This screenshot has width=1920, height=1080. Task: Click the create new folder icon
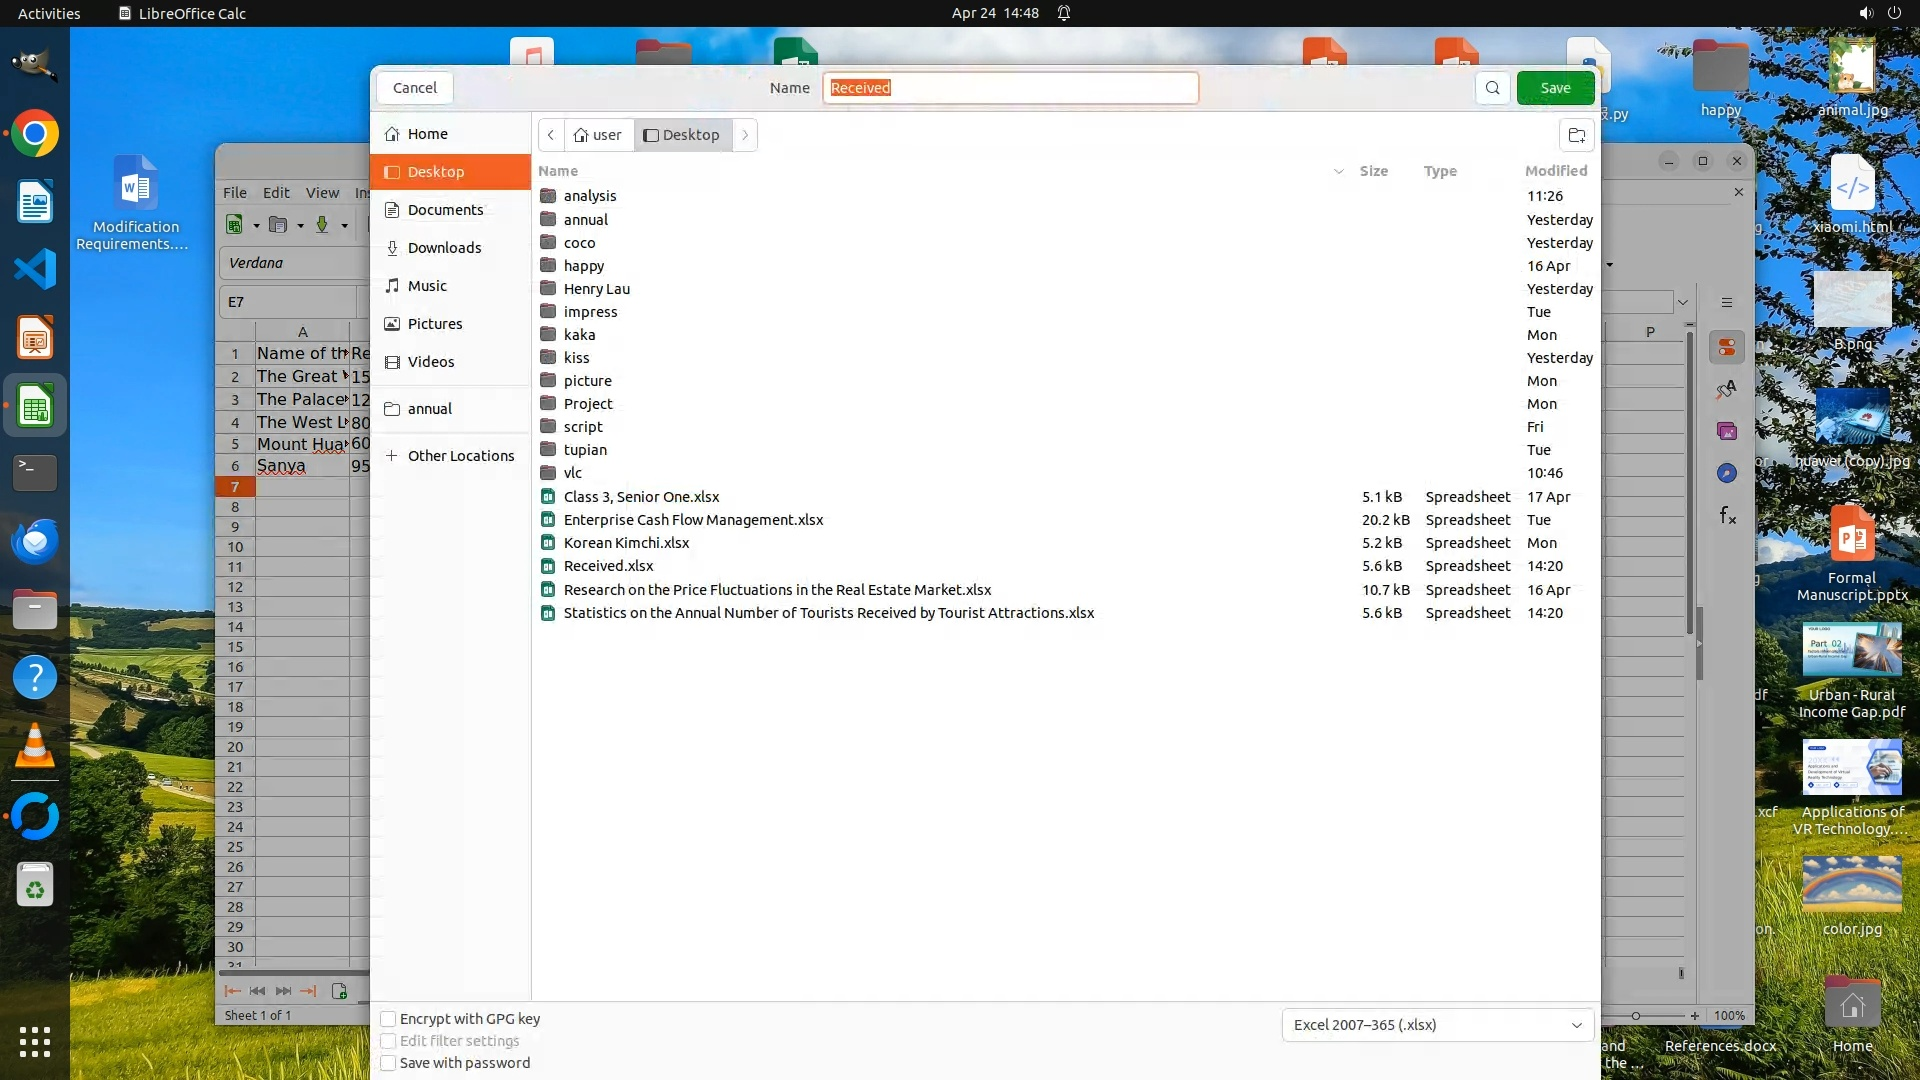pyautogui.click(x=1576, y=135)
